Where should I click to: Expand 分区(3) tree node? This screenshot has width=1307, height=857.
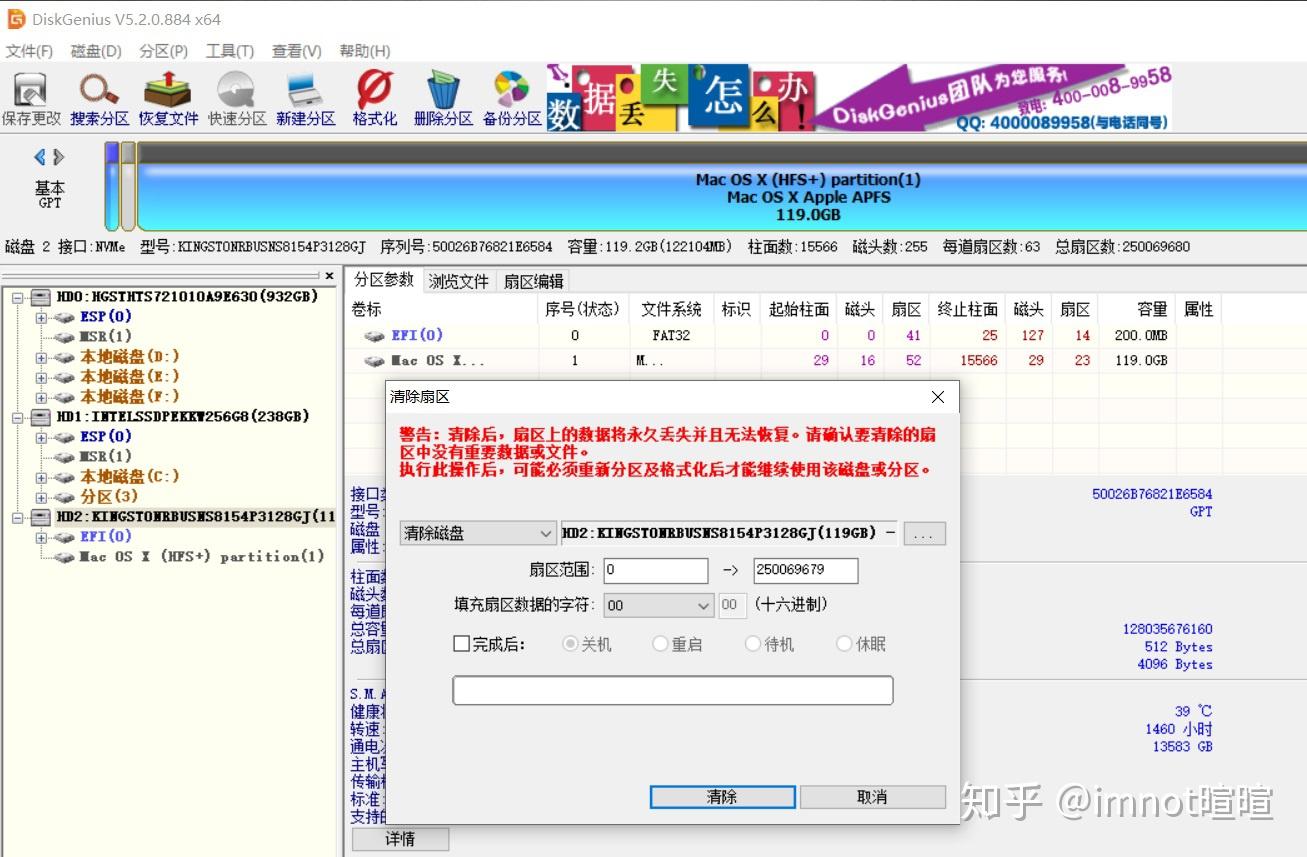coord(42,497)
